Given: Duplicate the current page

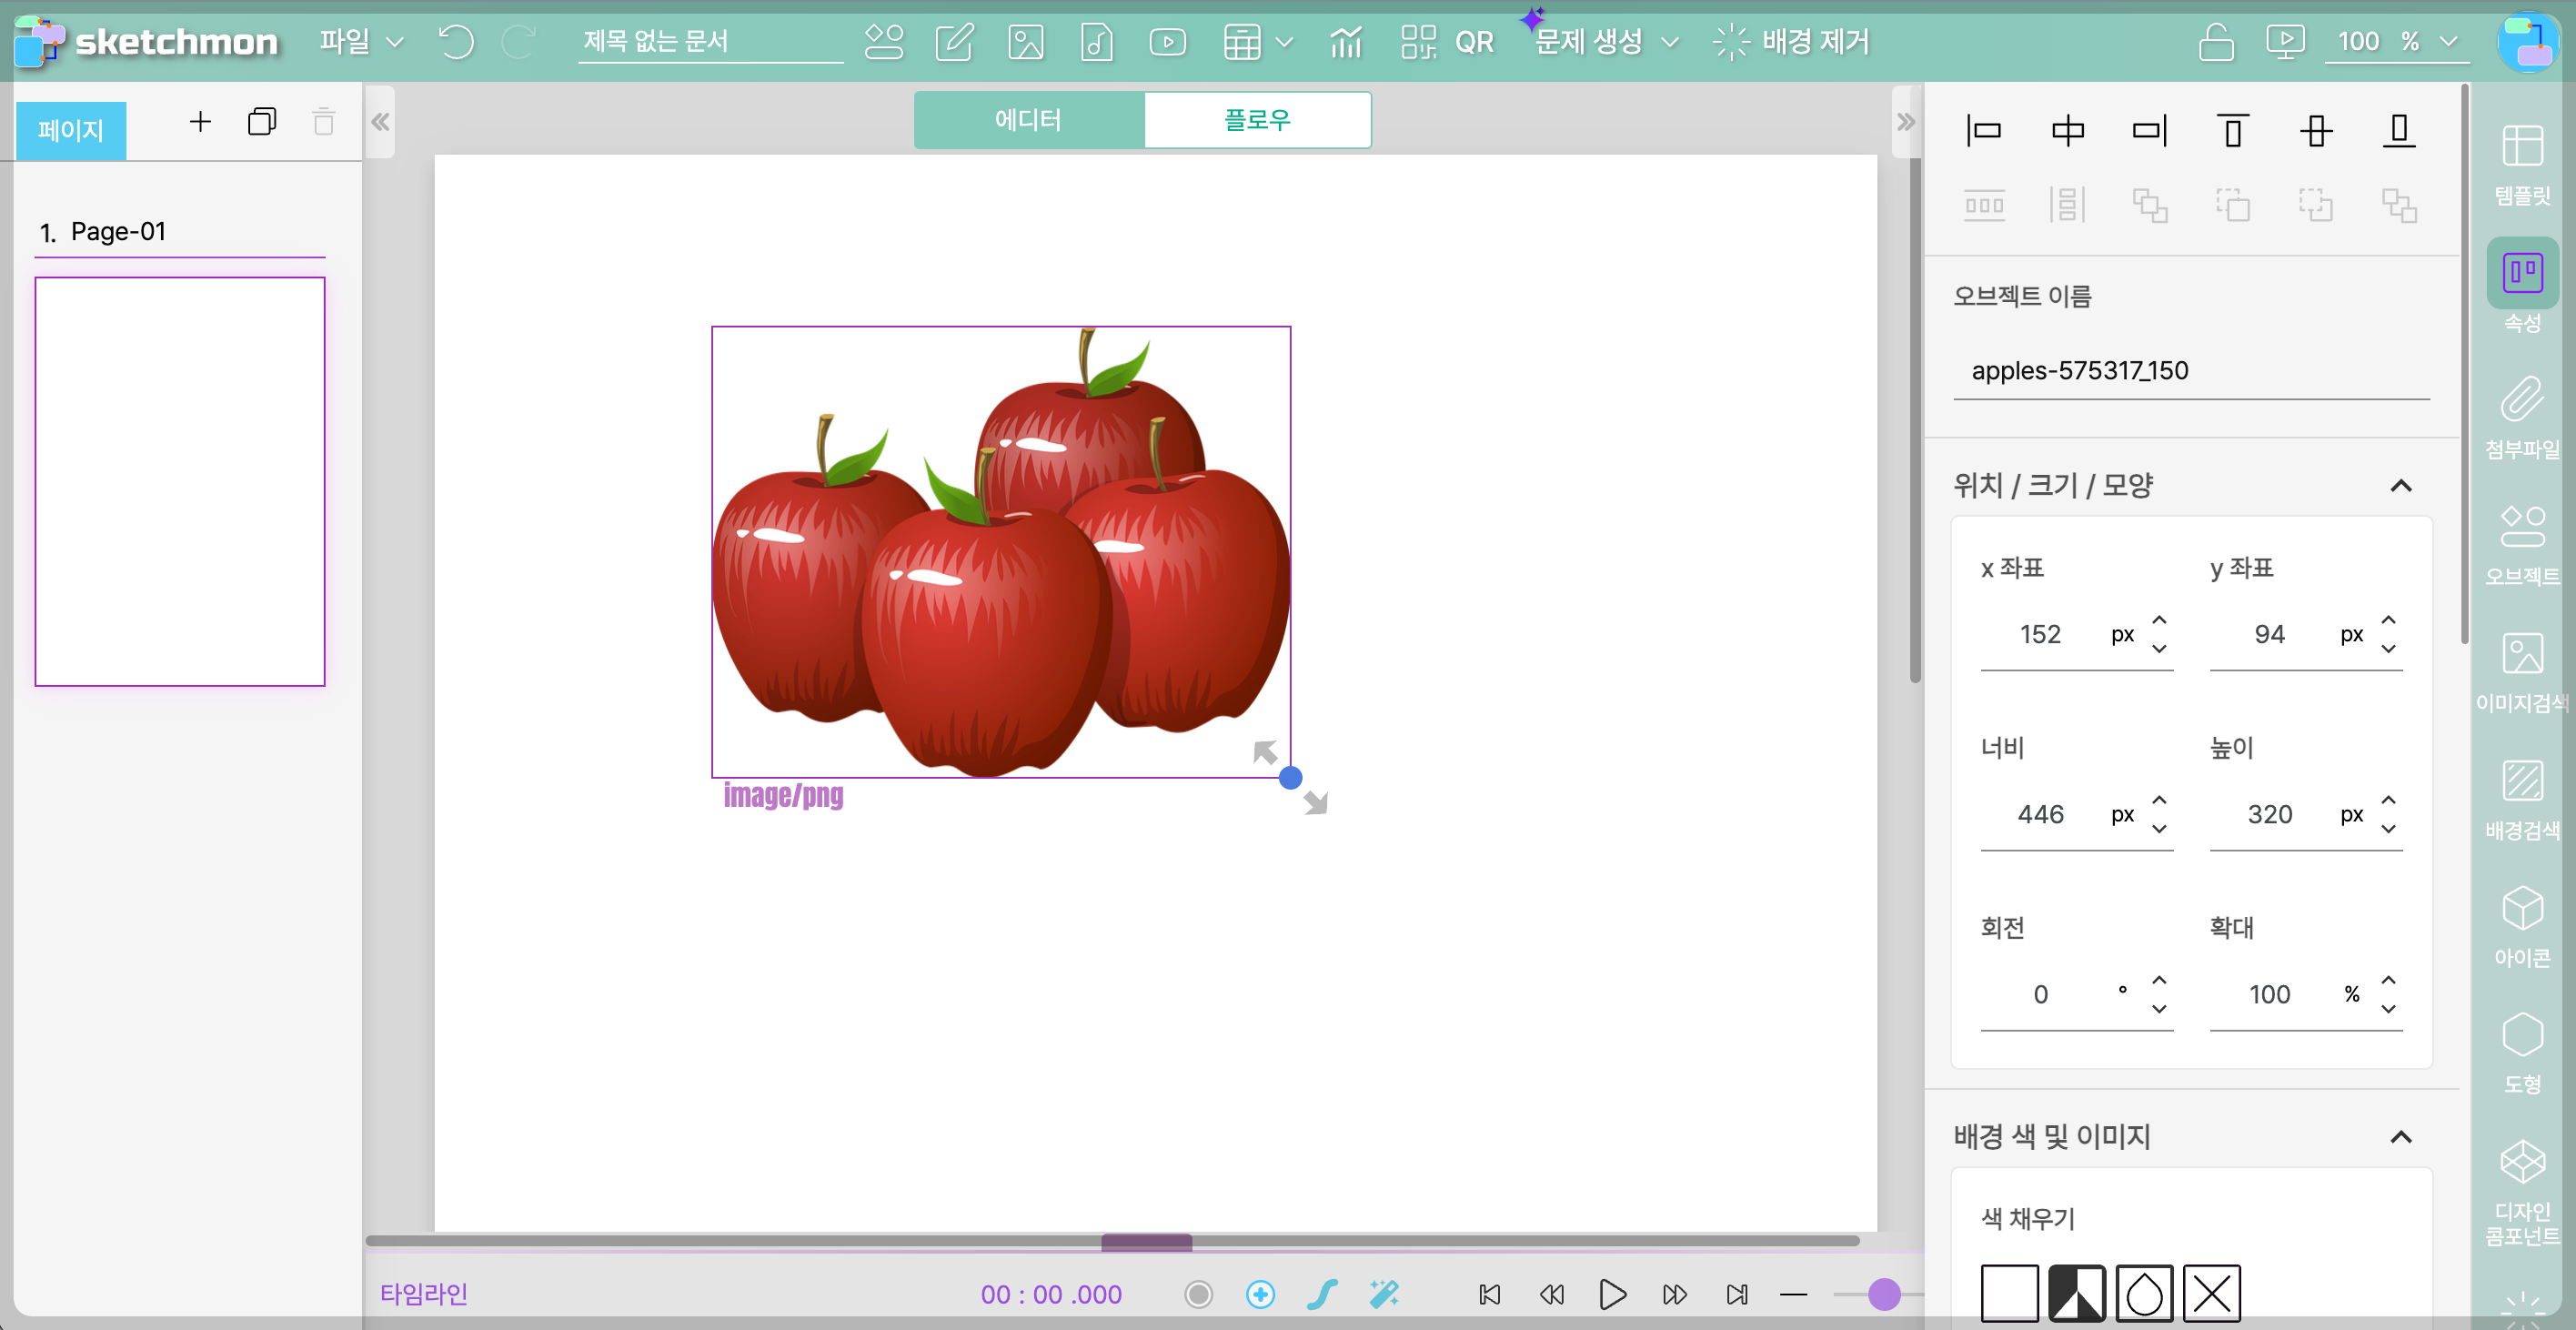Looking at the screenshot, I should tap(262, 122).
